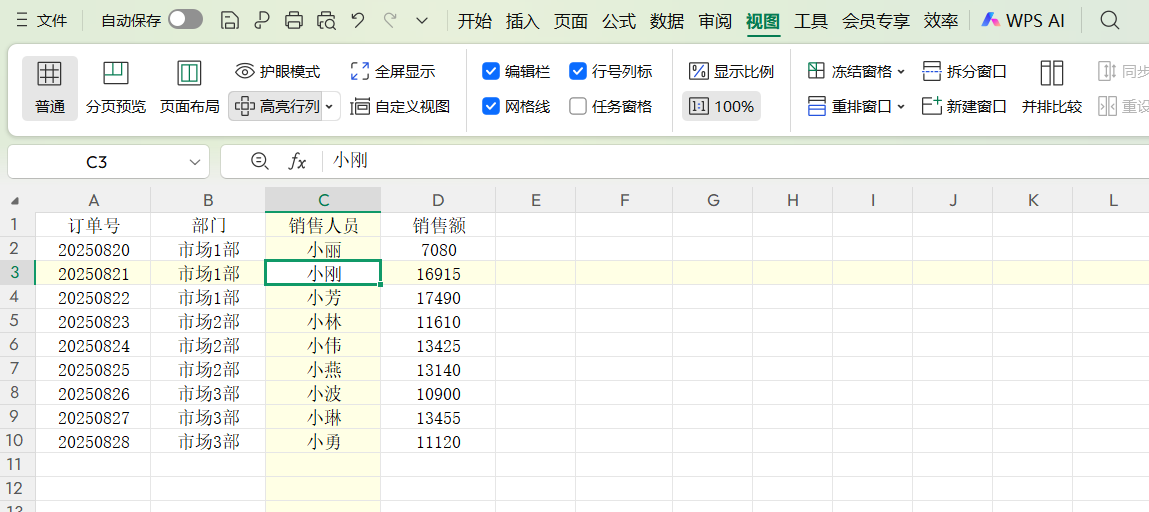Switch to 页面布局 view

pyautogui.click(x=190, y=88)
